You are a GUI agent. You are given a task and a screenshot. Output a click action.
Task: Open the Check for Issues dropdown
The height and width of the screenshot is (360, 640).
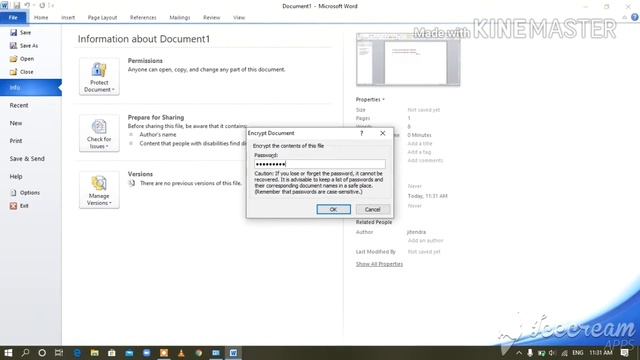coord(99,133)
